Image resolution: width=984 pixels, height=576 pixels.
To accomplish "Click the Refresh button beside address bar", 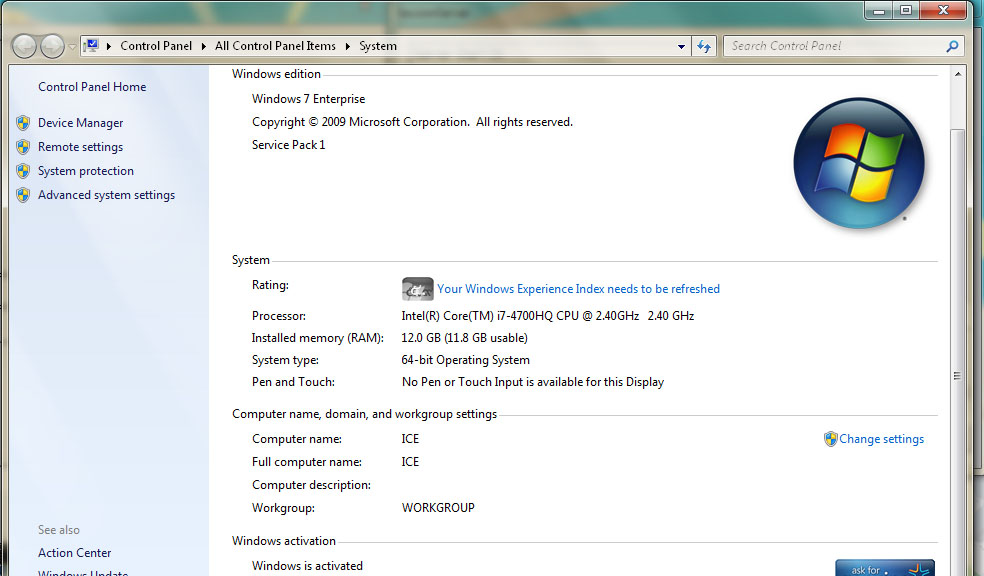I will pos(703,46).
